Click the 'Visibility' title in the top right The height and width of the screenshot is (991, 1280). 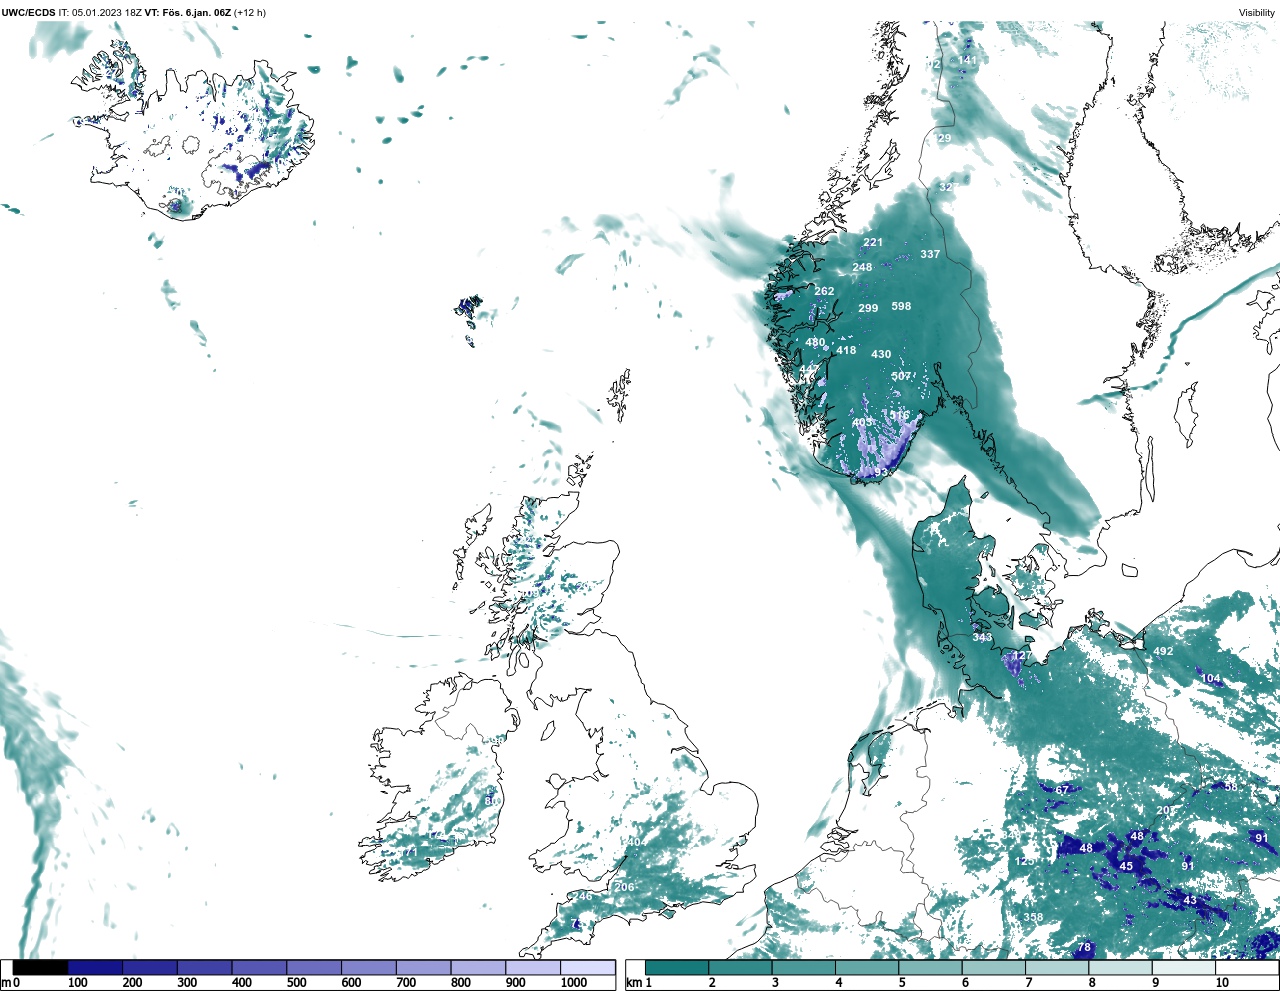(x=1257, y=13)
